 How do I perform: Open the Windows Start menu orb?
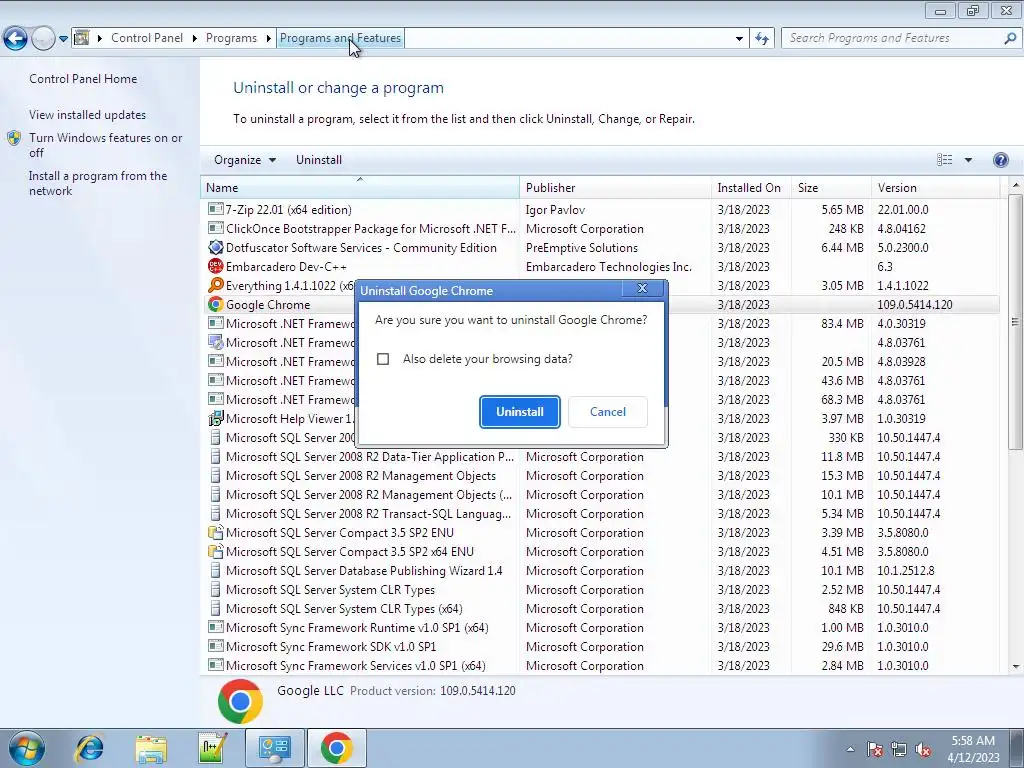pos(27,748)
